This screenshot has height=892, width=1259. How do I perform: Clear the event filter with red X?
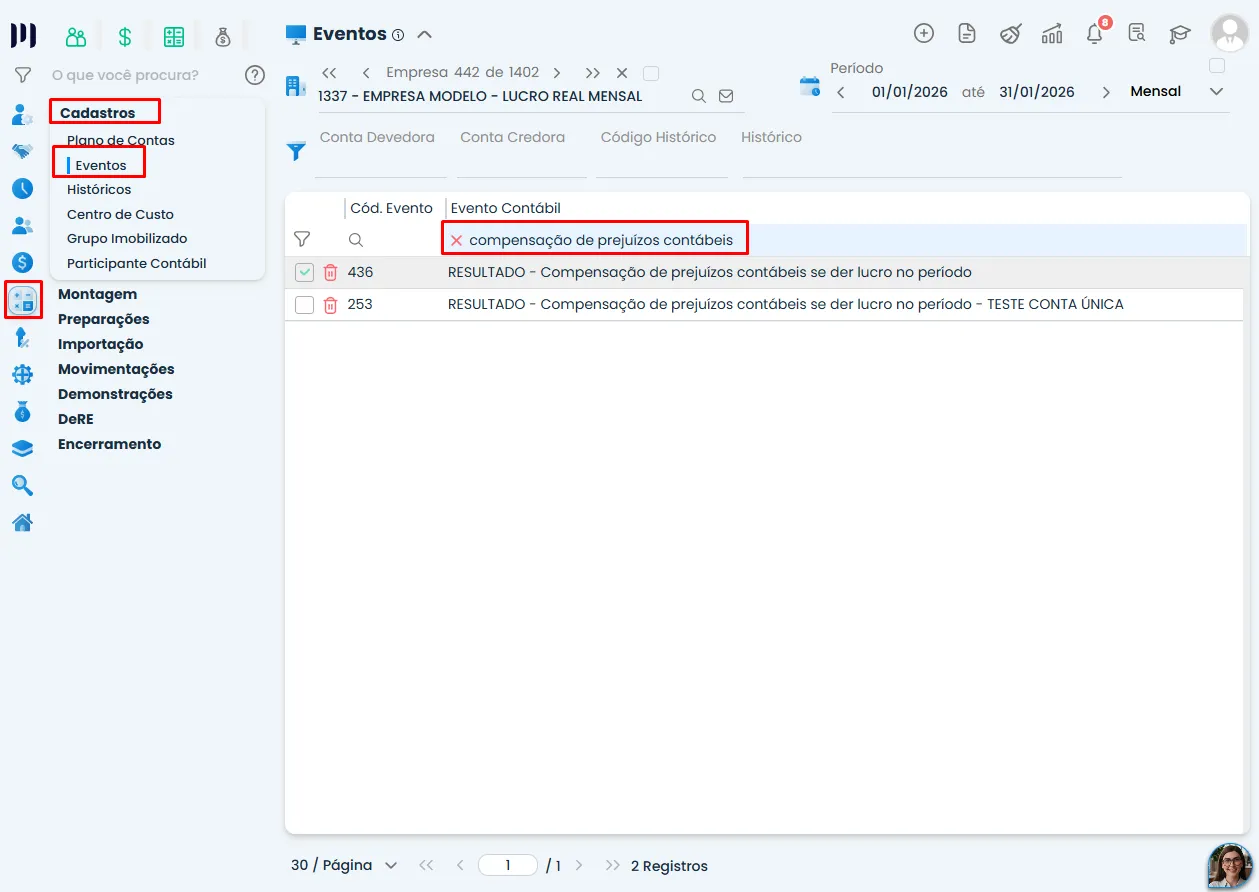[456, 240]
